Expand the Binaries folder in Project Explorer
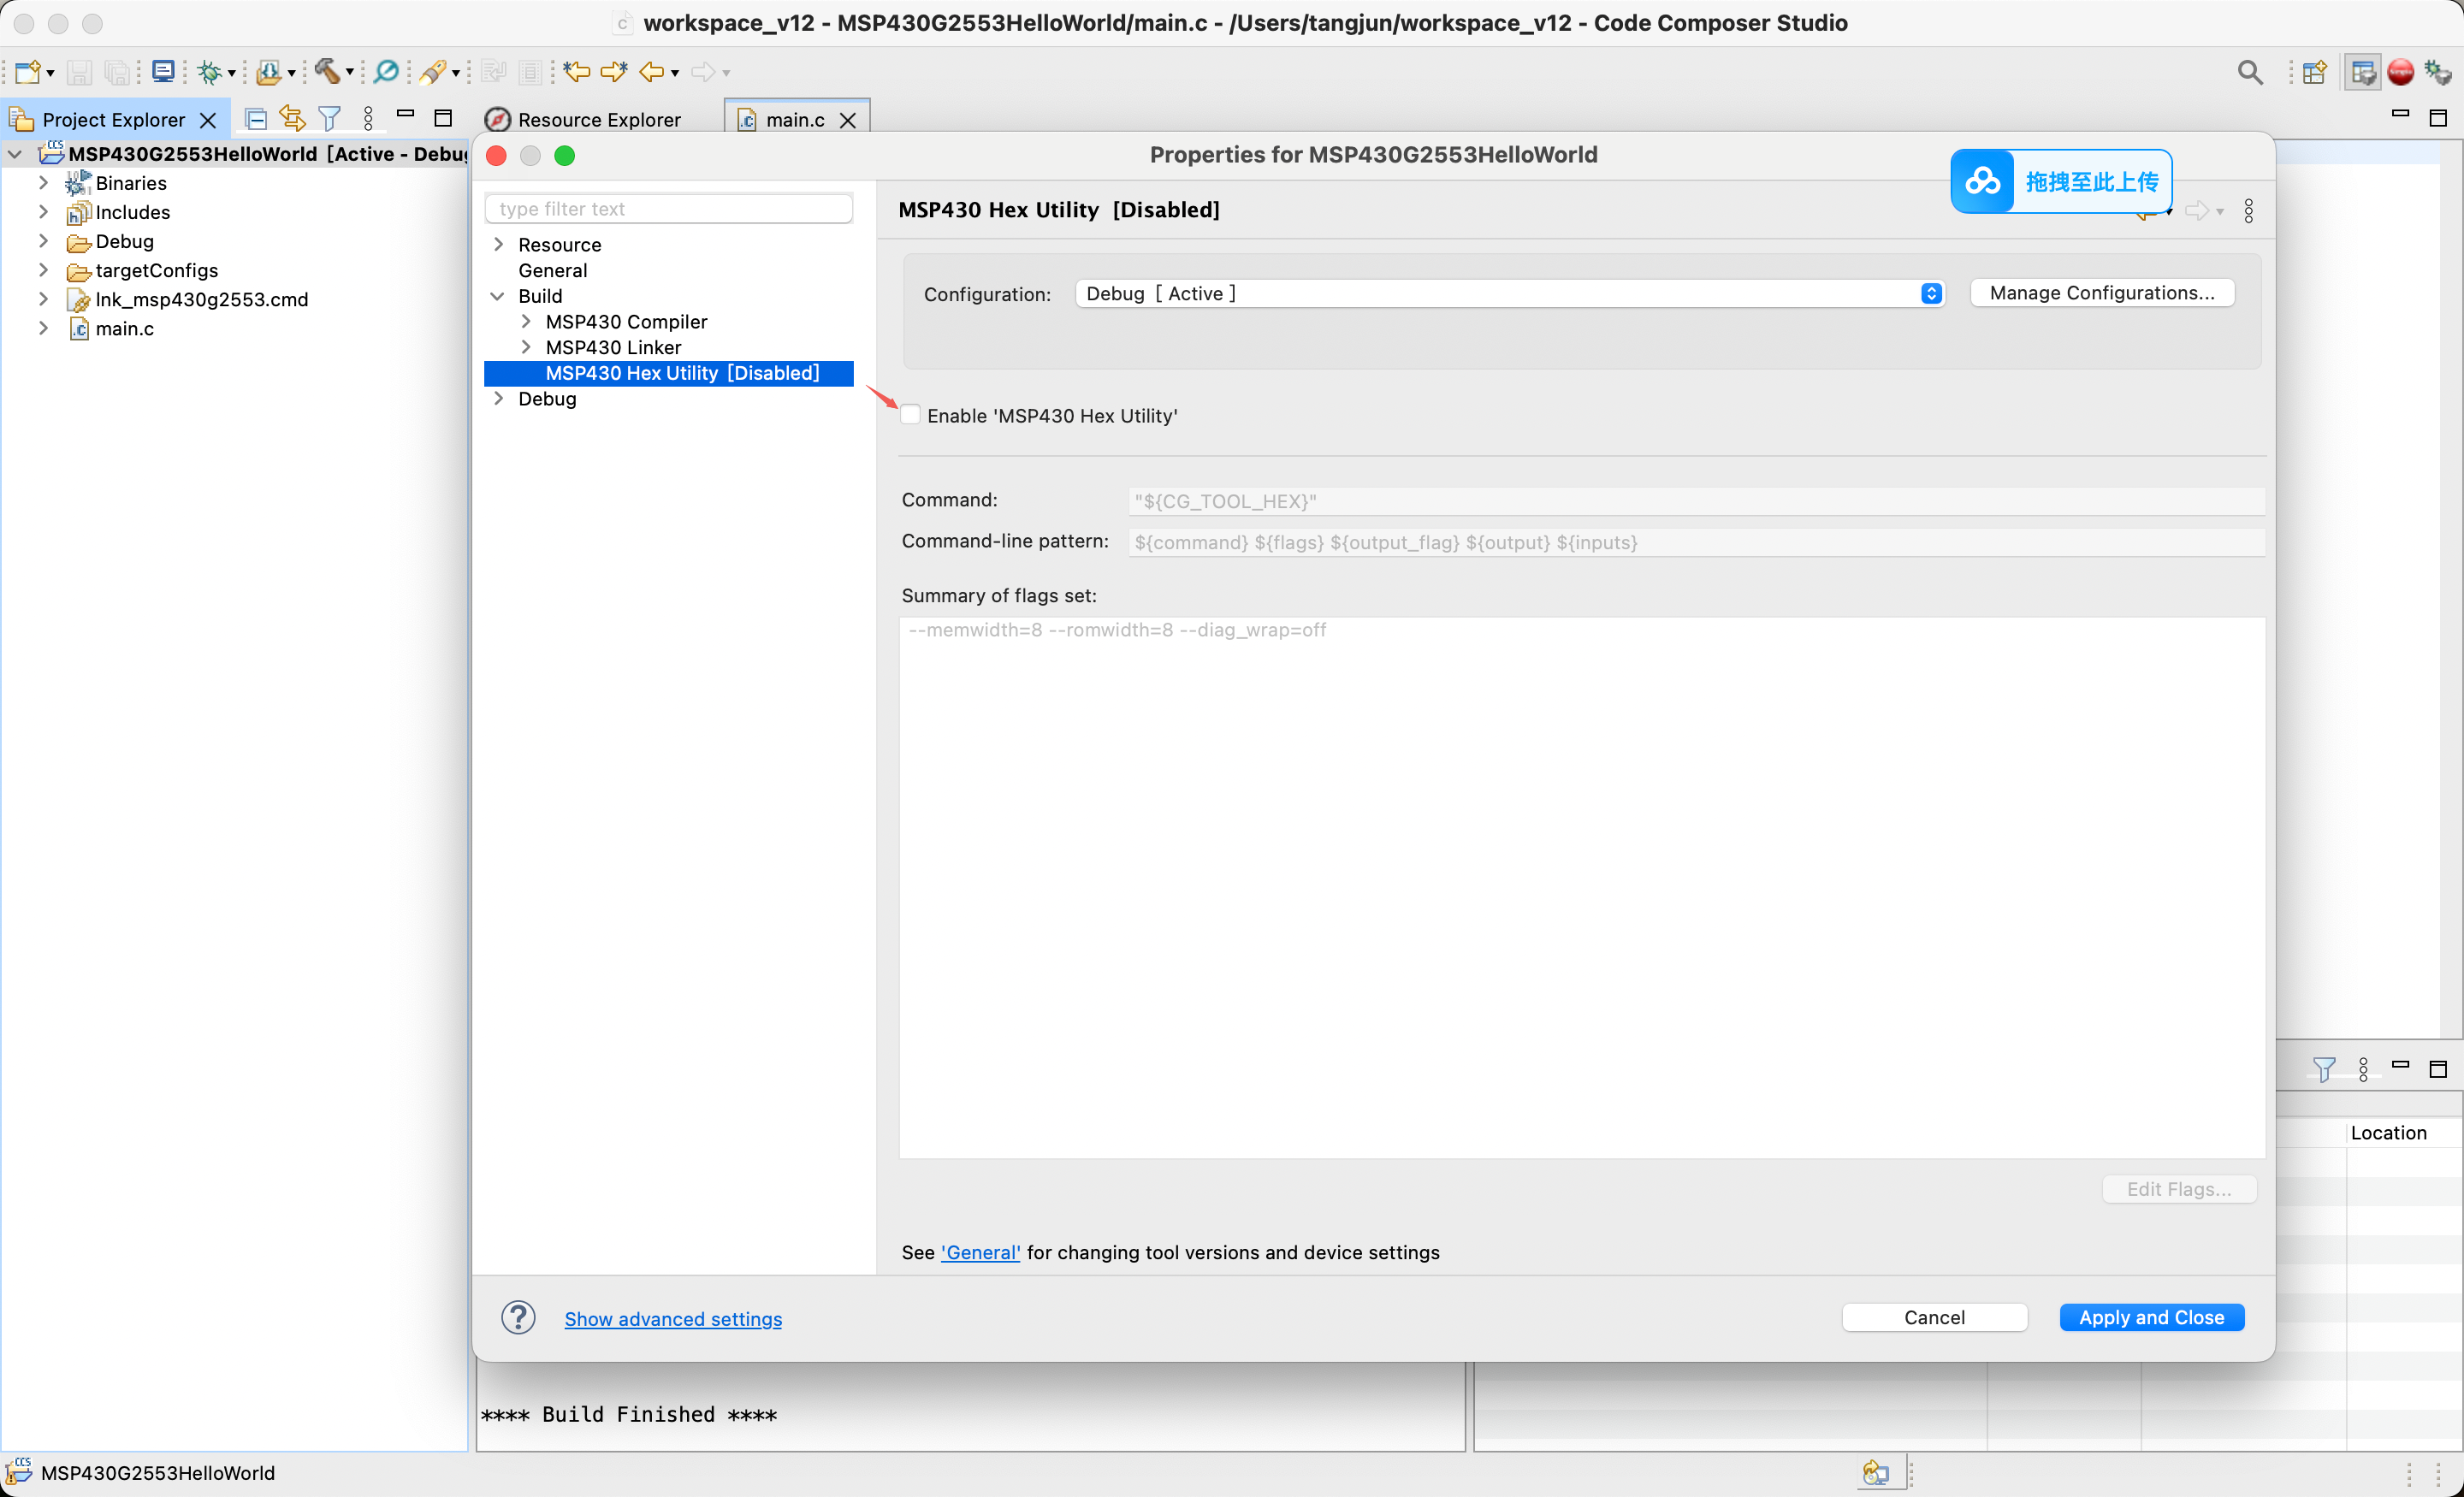Screen dimensions: 2464x1497 point(43,183)
